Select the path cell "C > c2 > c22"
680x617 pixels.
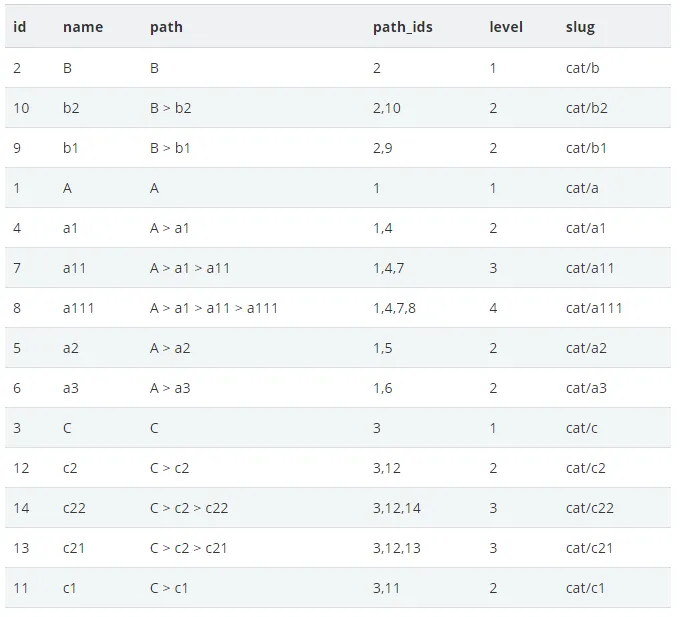click(x=189, y=508)
